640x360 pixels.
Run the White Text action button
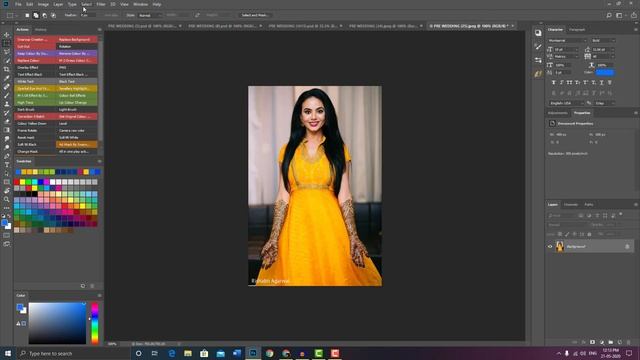tap(35, 82)
